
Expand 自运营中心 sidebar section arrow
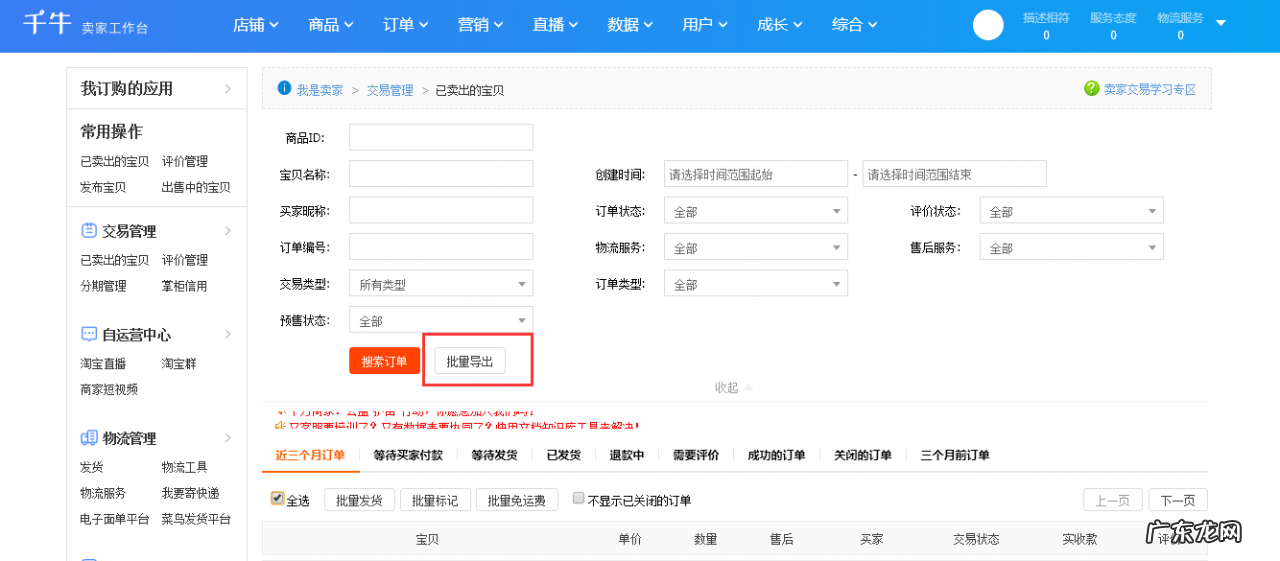pos(228,334)
